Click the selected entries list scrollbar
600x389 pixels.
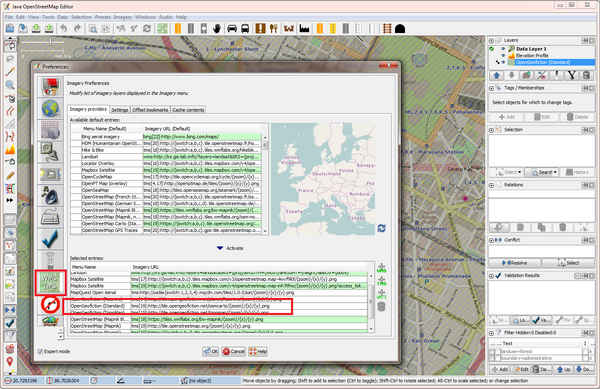pyautogui.click(x=370, y=301)
